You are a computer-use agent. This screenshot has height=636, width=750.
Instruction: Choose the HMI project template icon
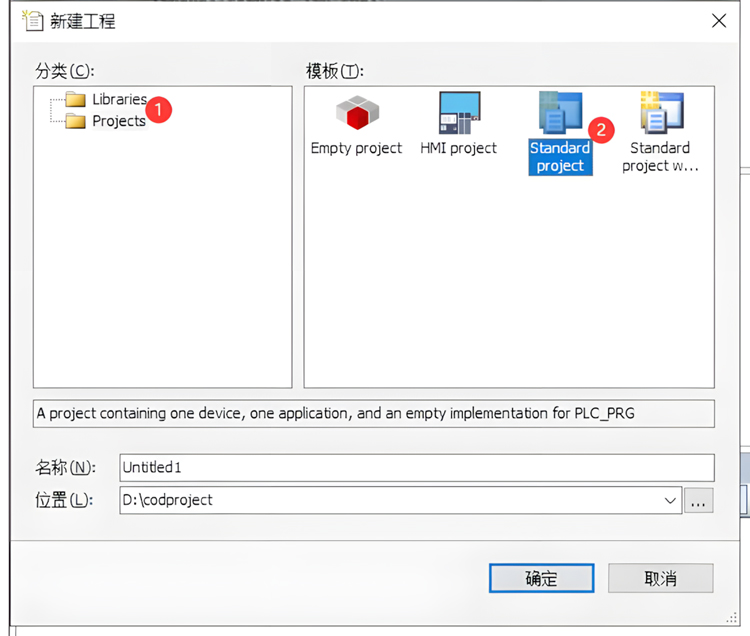coord(459,112)
